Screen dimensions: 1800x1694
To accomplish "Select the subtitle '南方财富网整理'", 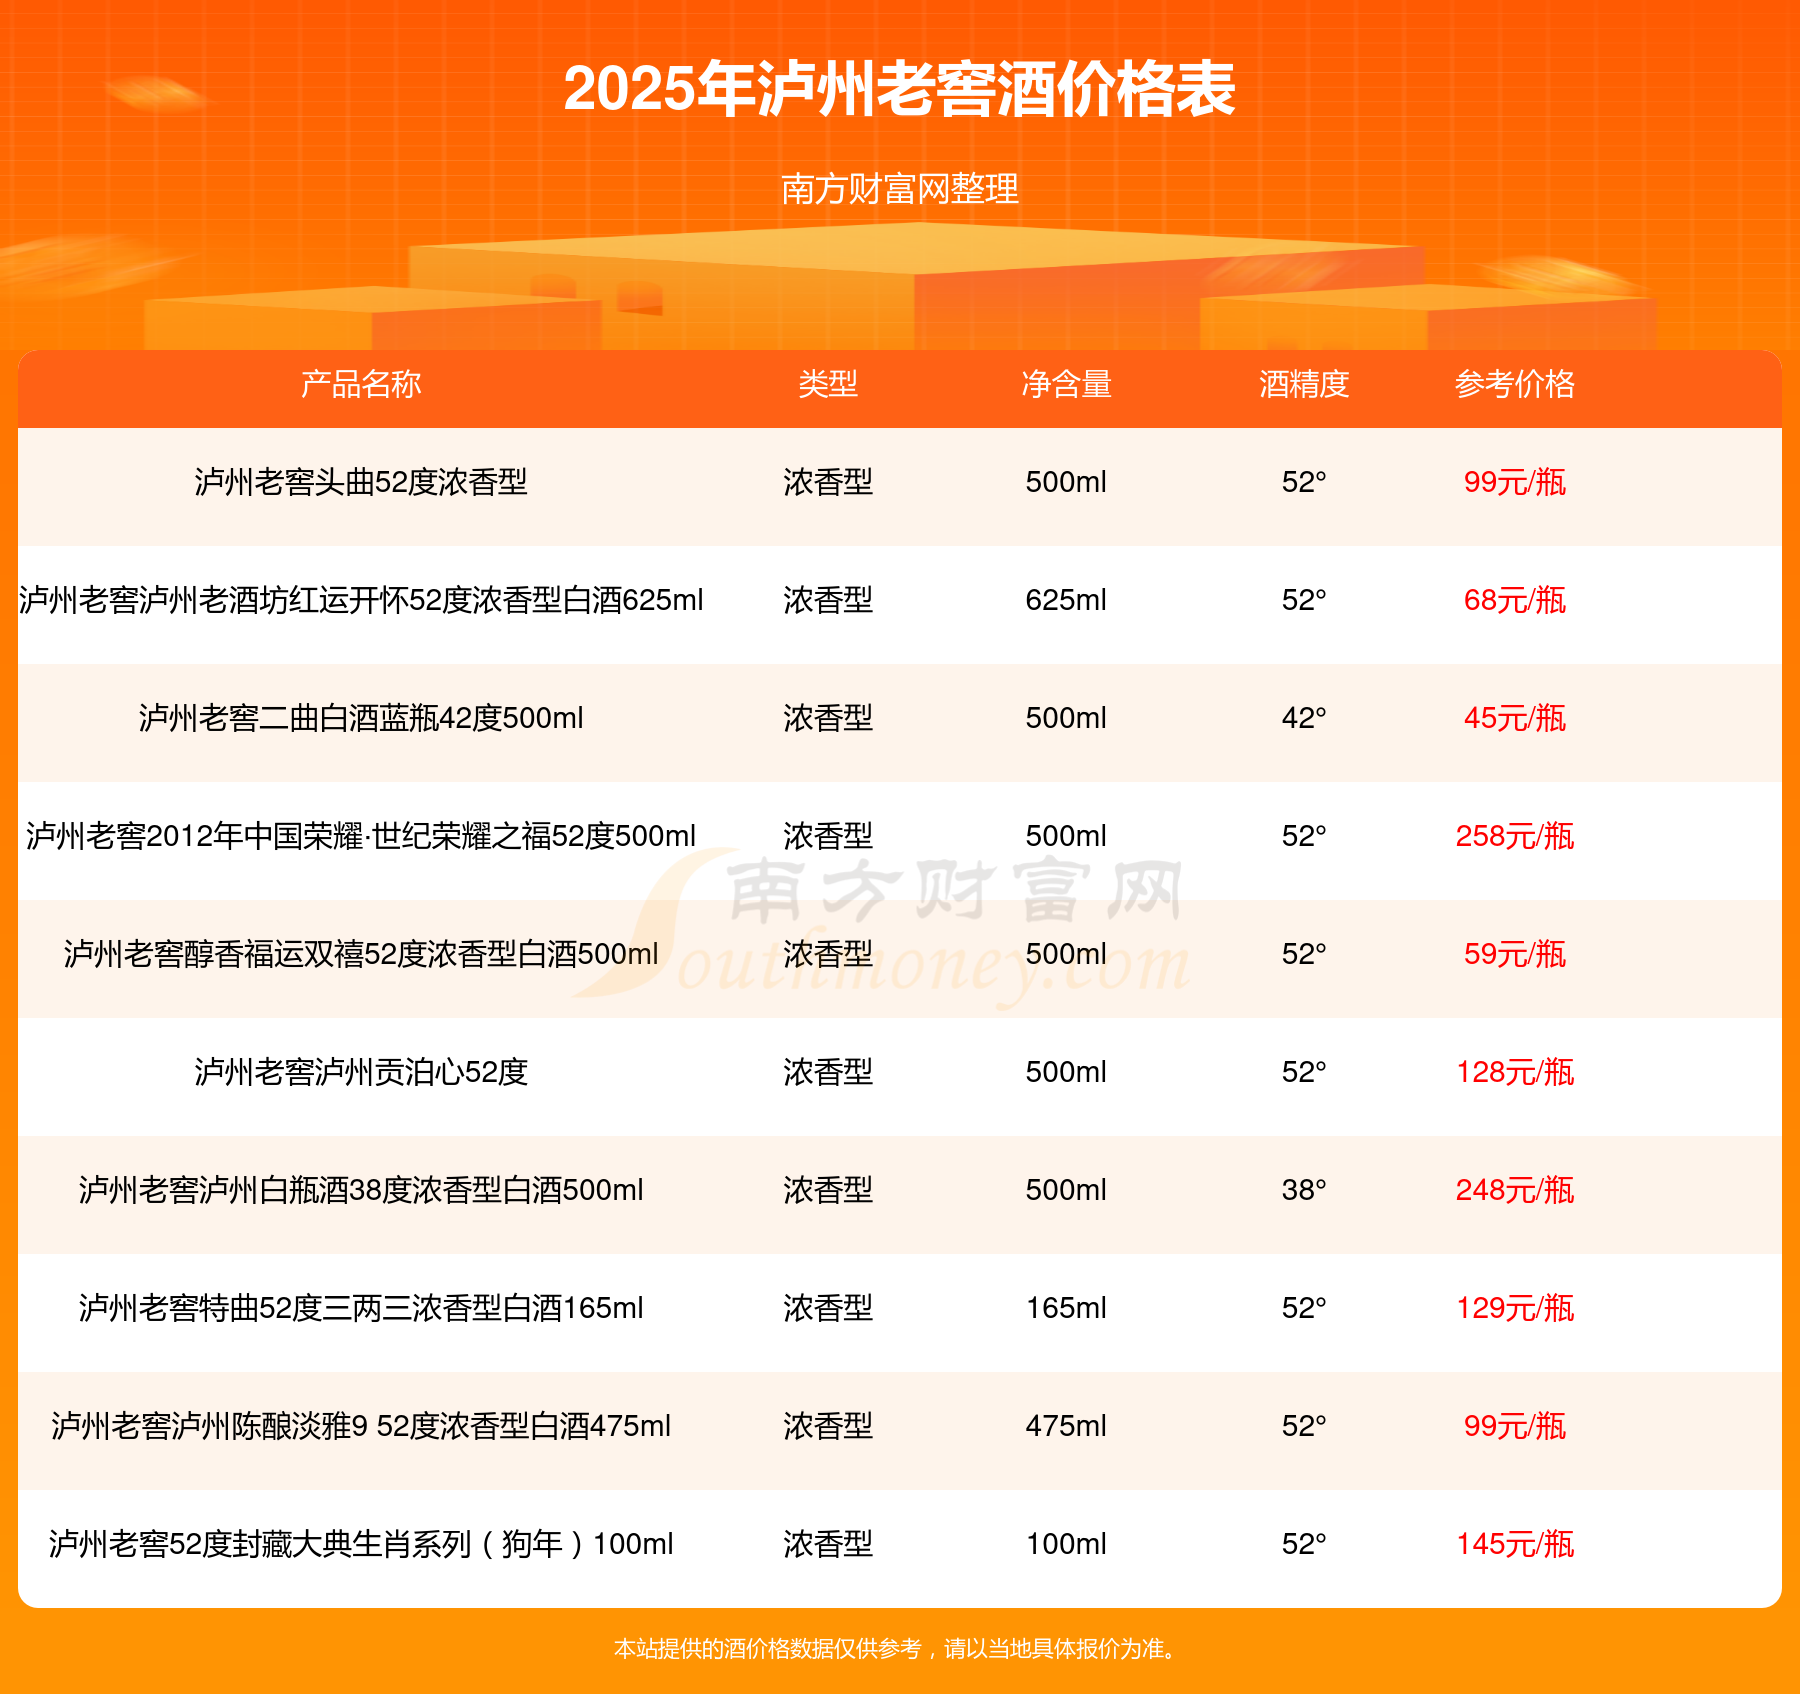I will point(900,189).
